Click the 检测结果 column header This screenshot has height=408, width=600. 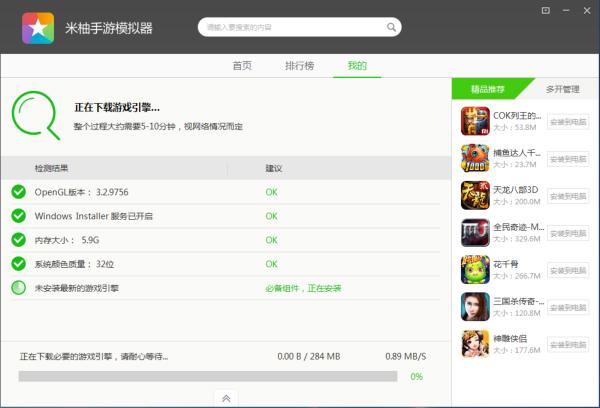[52, 168]
